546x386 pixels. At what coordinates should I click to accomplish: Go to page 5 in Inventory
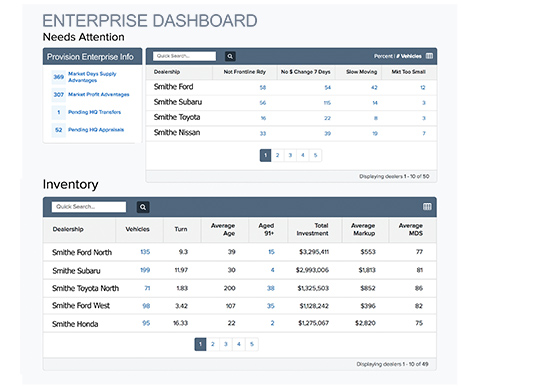tap(252, 344)
